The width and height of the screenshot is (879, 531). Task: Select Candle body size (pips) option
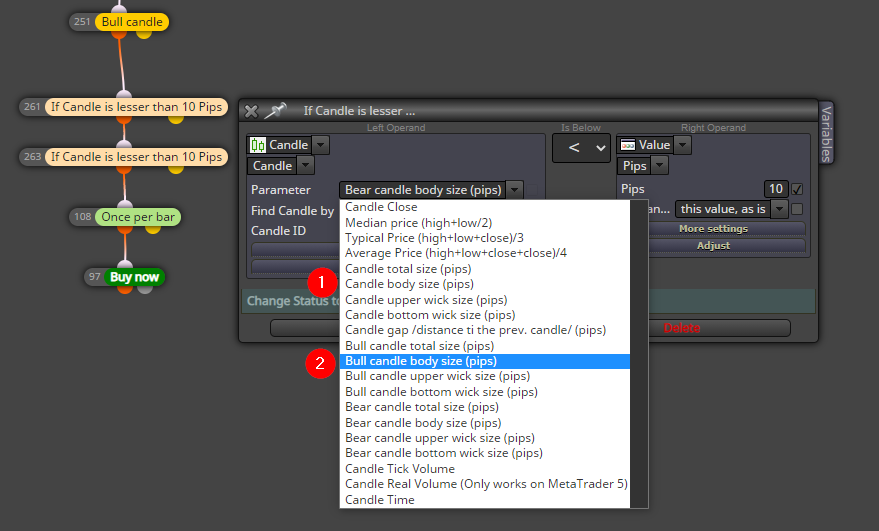pyautogui.click(x=484, y=284)
